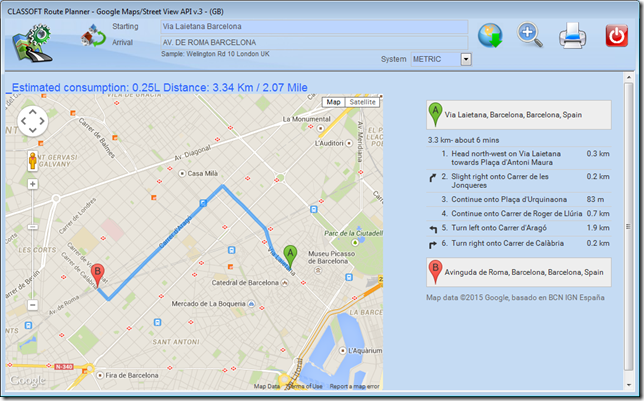Click Parc de la Ciutadella marker
The image size is (644, 401).
pos(355,243)
